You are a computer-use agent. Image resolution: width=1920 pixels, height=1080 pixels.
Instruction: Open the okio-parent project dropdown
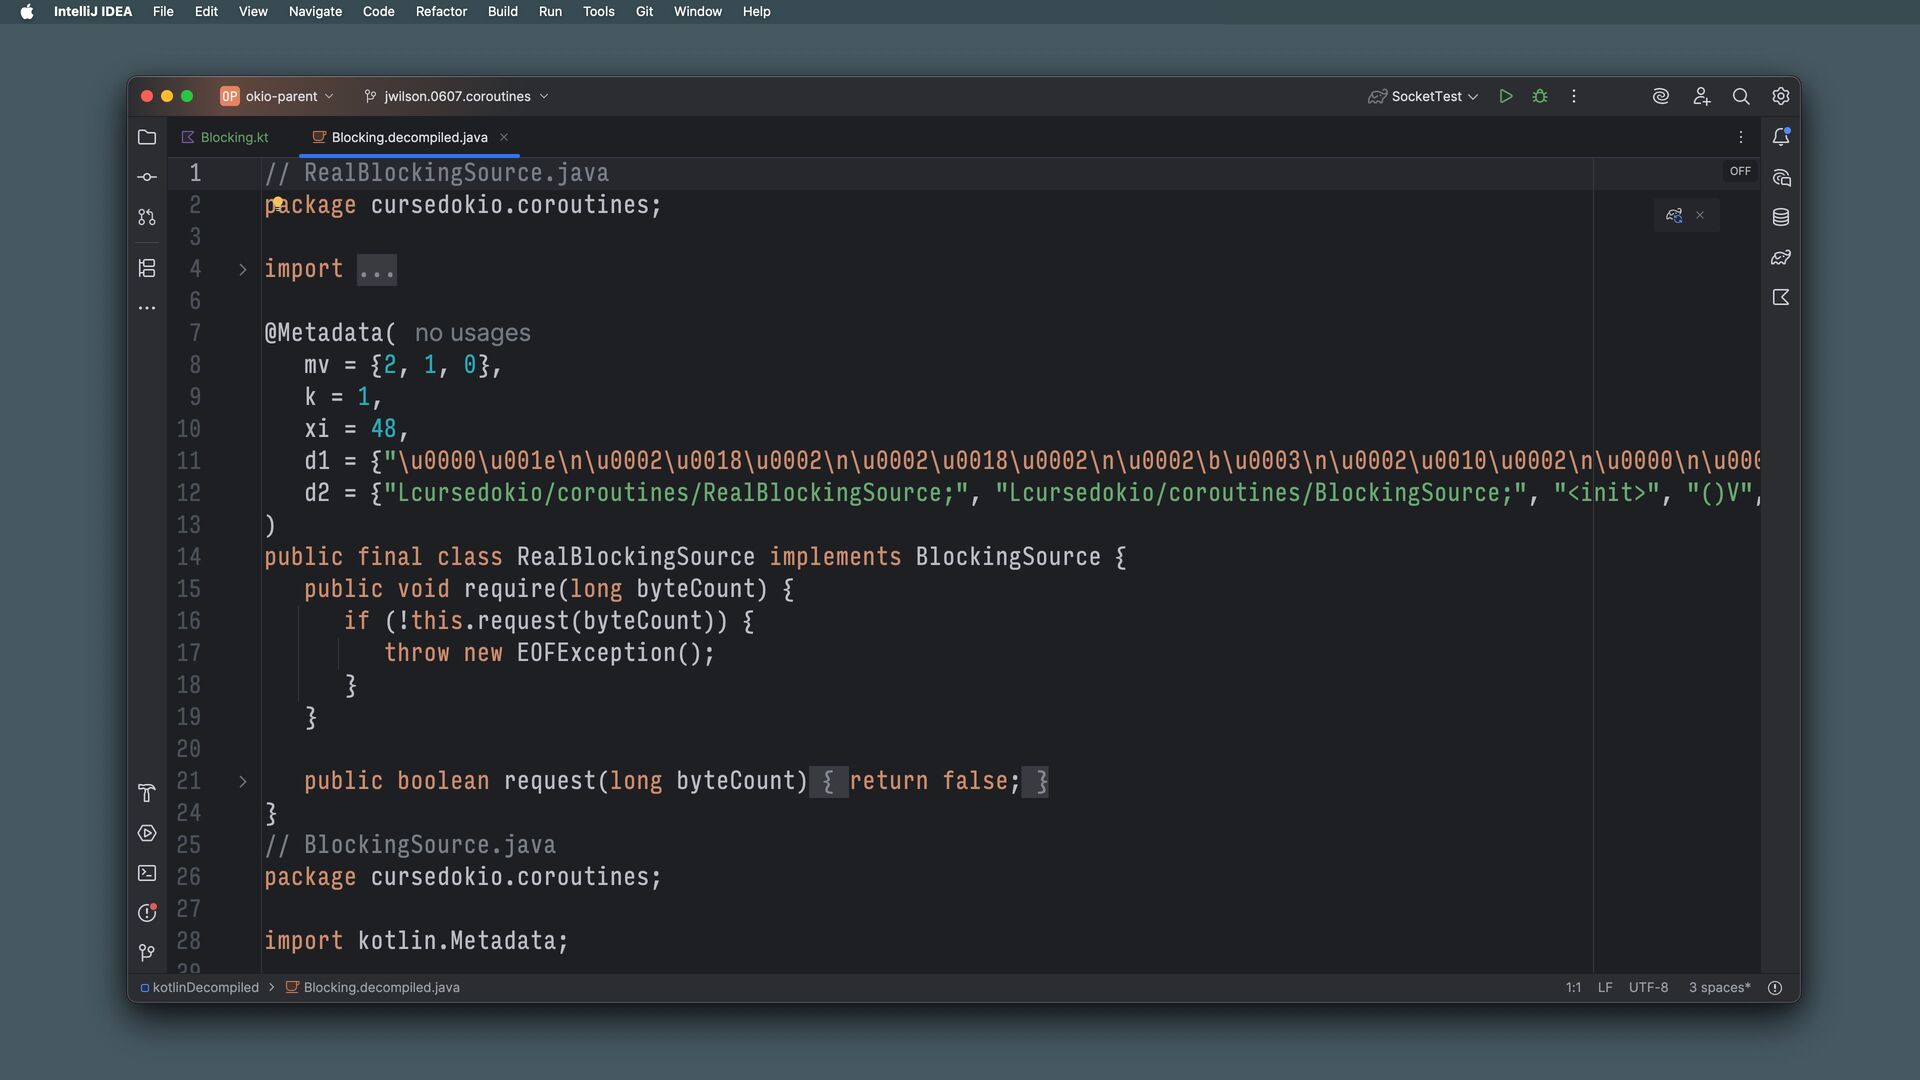[277, 96]
